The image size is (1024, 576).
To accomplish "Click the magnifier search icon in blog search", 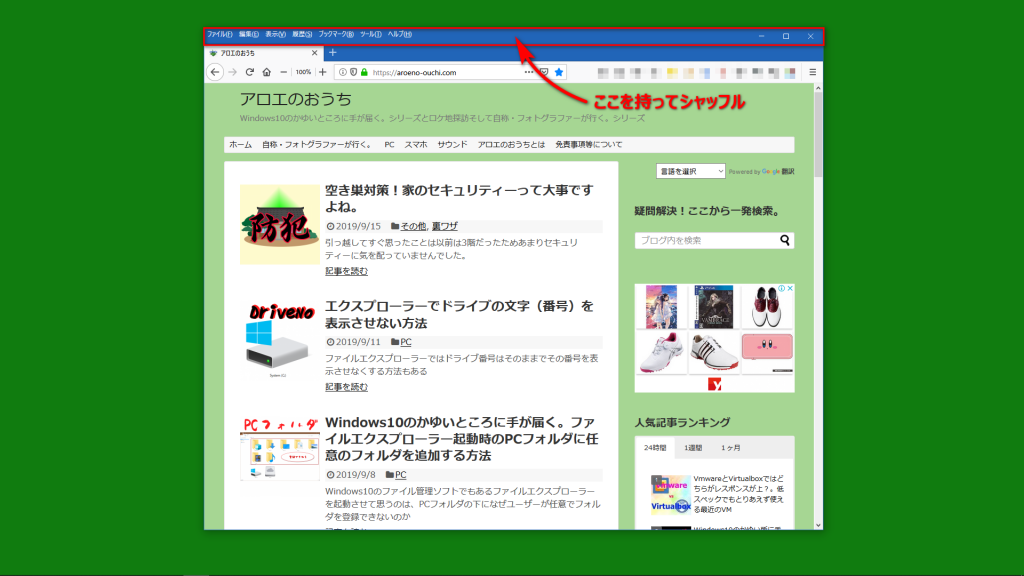I will click(785, 240).
